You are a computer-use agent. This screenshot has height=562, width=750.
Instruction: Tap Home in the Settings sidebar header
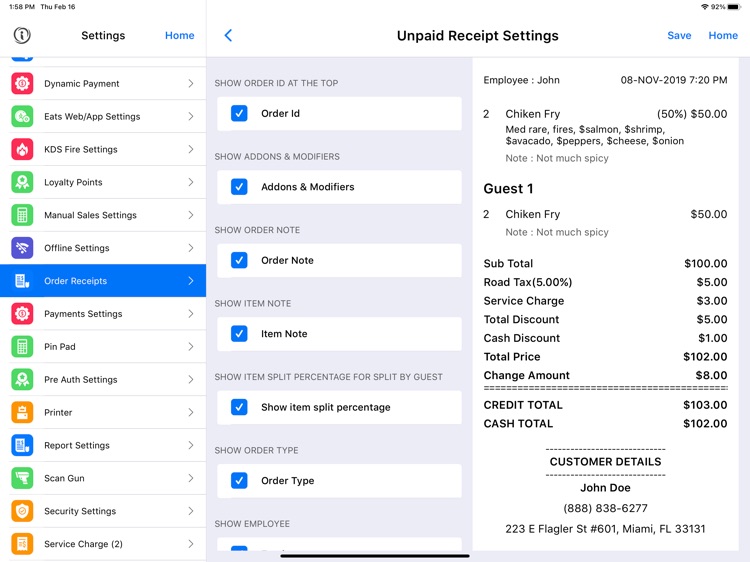[179, 35]
